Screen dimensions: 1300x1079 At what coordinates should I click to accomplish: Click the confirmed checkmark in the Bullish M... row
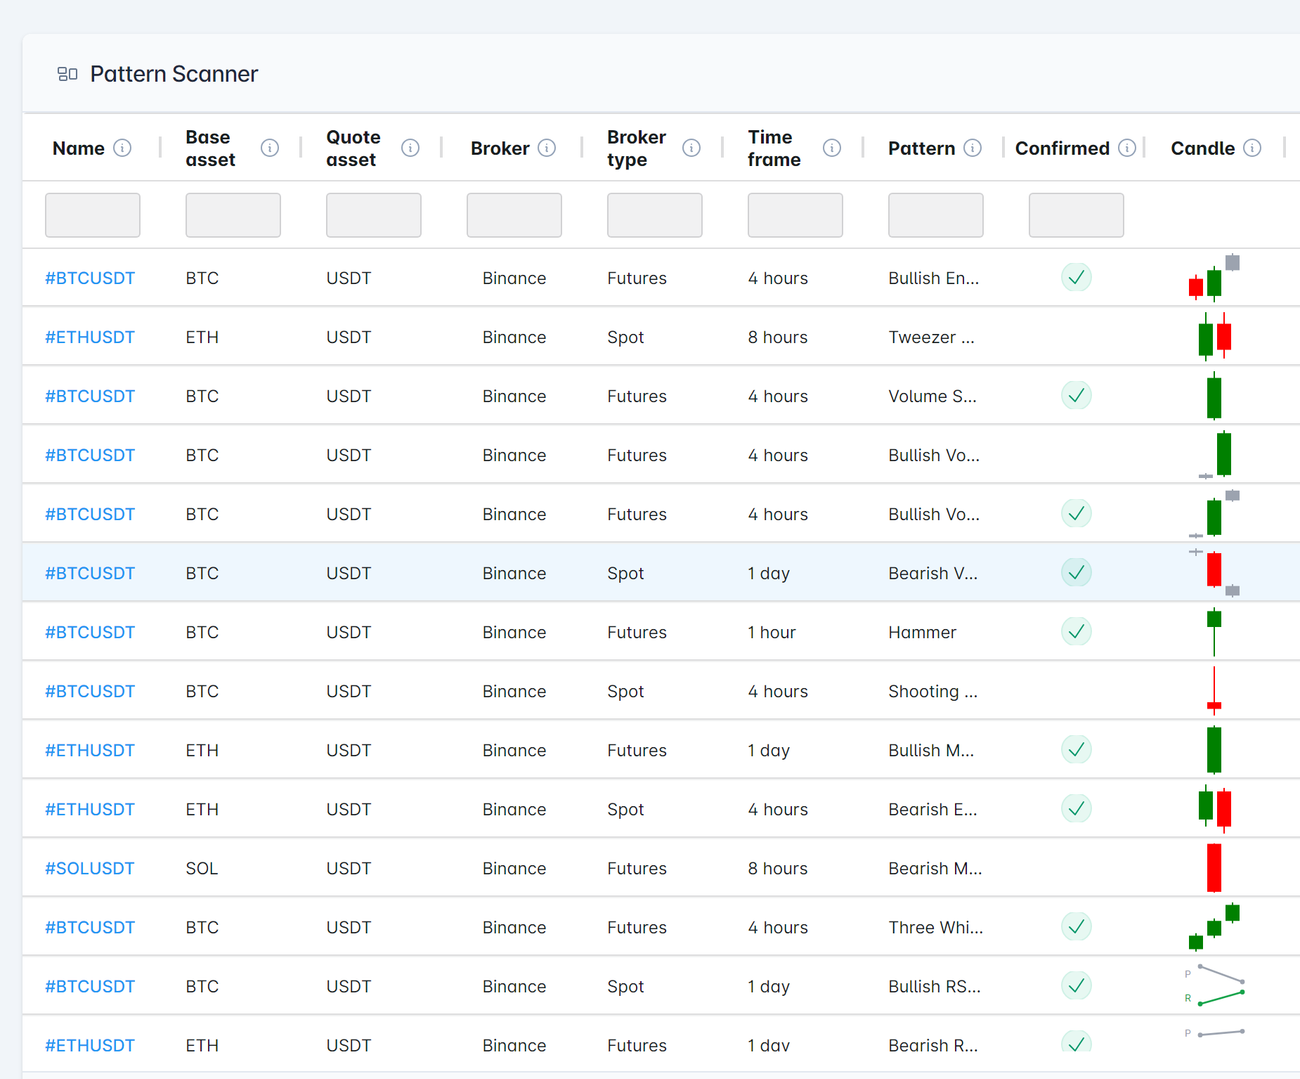pyautogui.click(x=1076, y=750)
